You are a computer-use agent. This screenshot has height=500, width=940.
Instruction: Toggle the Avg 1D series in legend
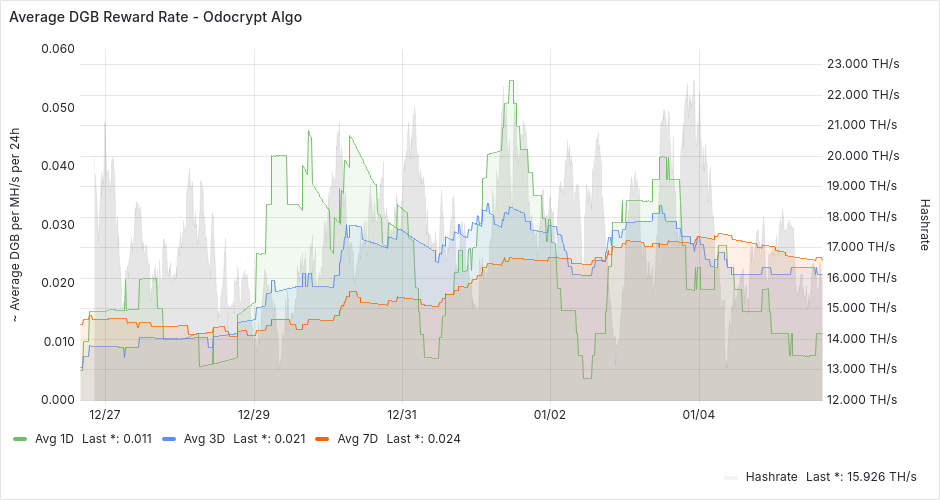click(52, 438)
